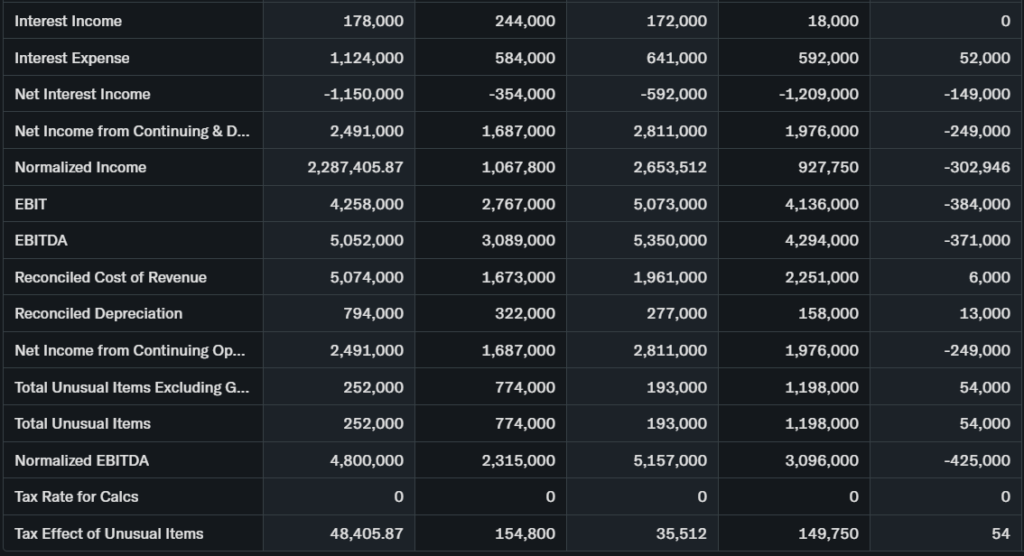Select the 48,405.87 tax effect cell
Screen dimensions: 1024x556
tap(366, 533)
